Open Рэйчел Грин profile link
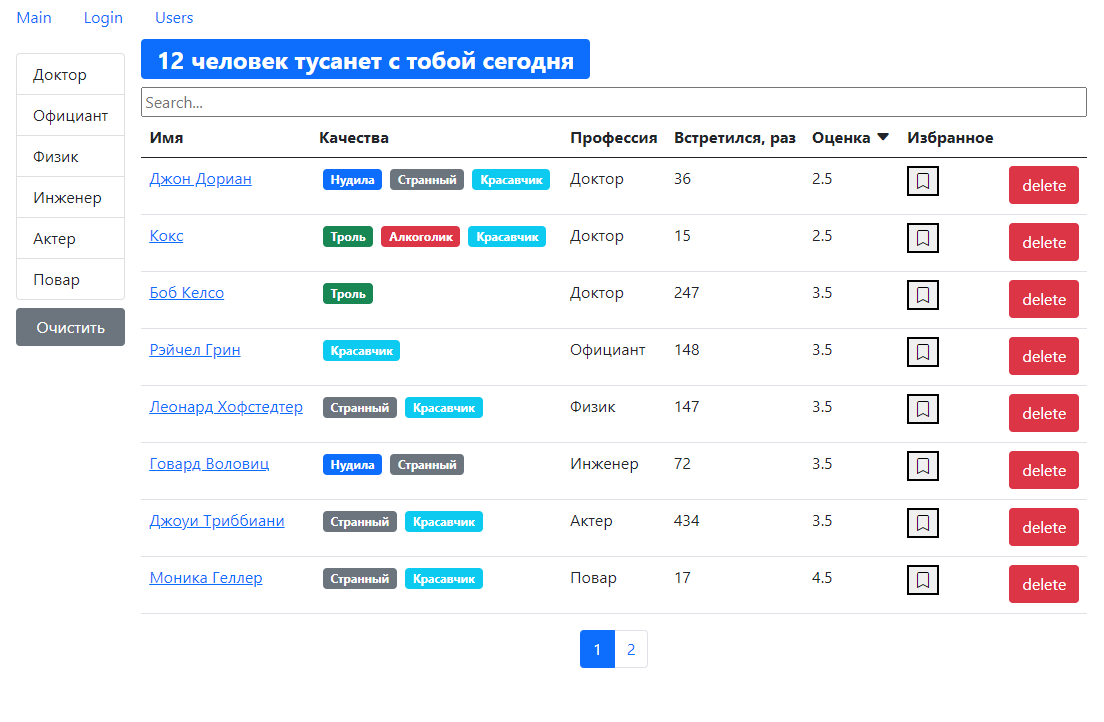The image size is (1104, 722). pyautogui.click(x=194, y=350)
